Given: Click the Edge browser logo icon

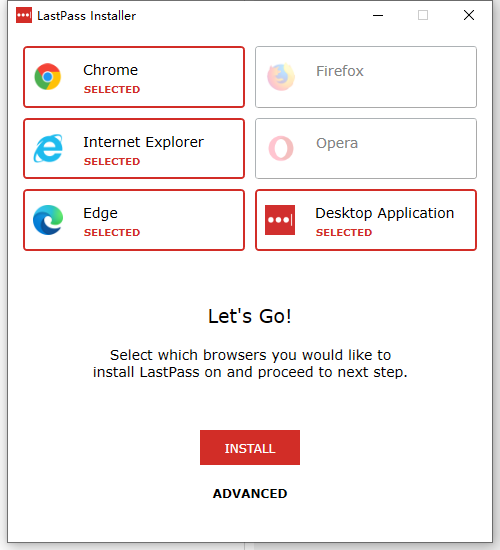Looking at the screenshot, I should point(48,220).
